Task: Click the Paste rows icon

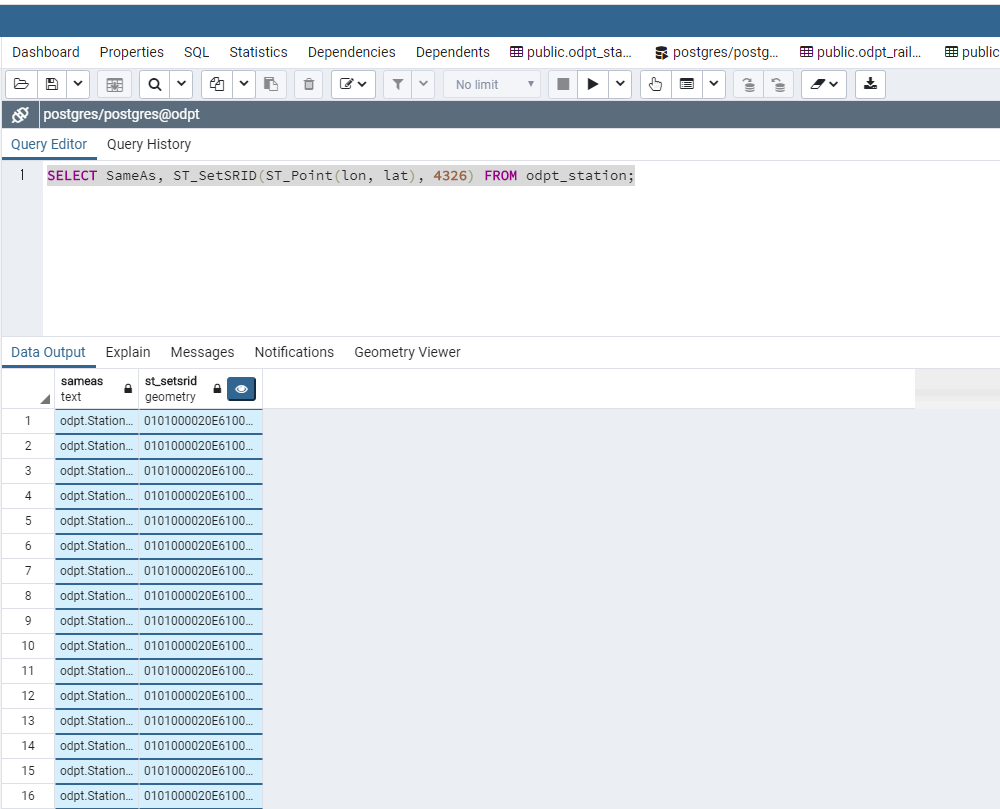Action: tap(271, 84)
